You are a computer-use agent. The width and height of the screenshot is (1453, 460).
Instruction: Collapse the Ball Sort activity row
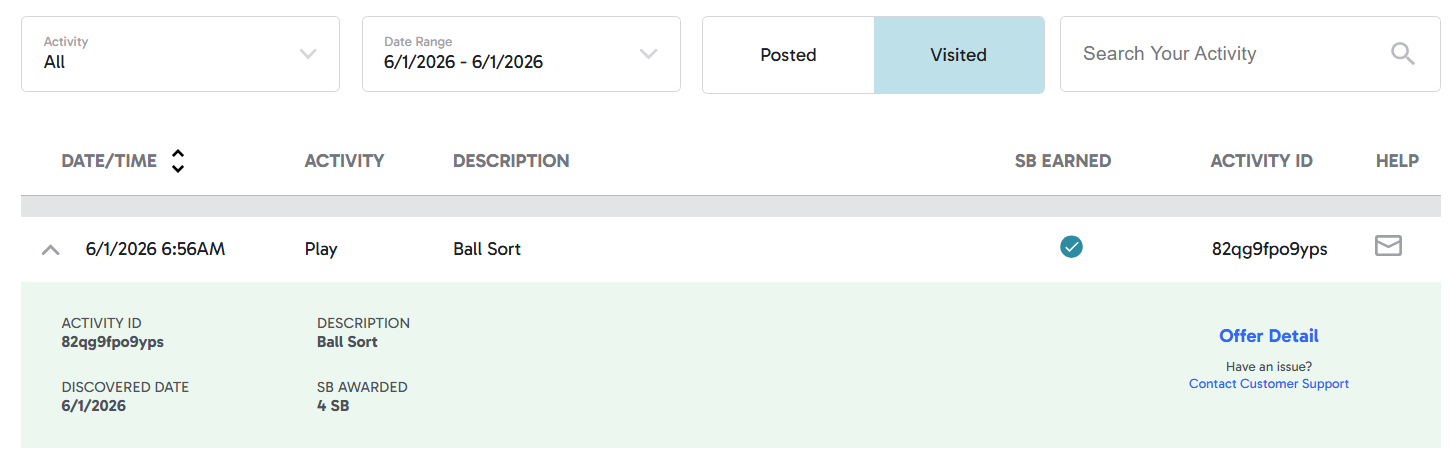click(50, 250)
